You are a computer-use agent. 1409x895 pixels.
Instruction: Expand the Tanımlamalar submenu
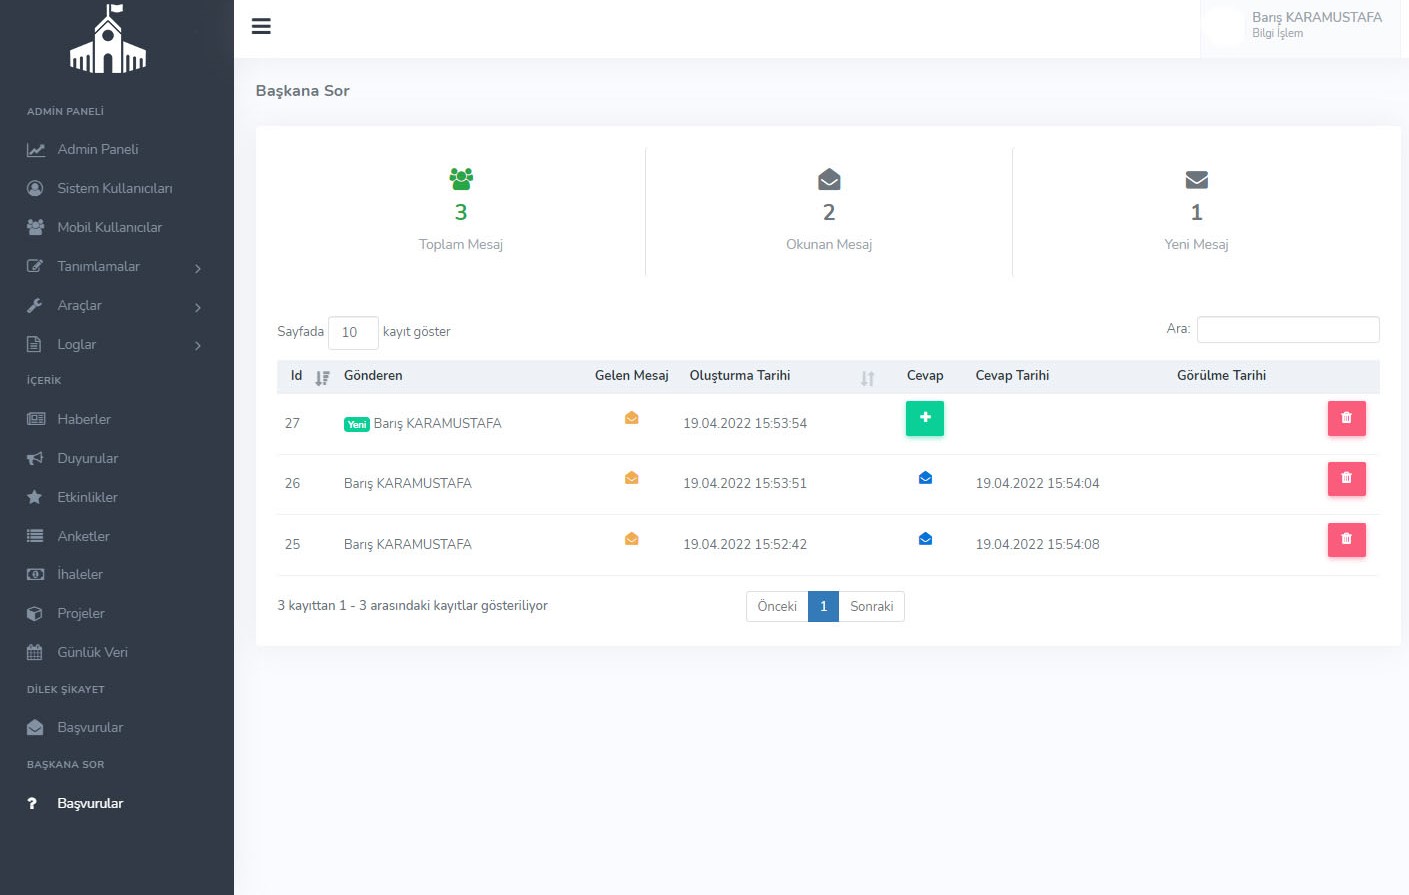(x=115, y=266)
